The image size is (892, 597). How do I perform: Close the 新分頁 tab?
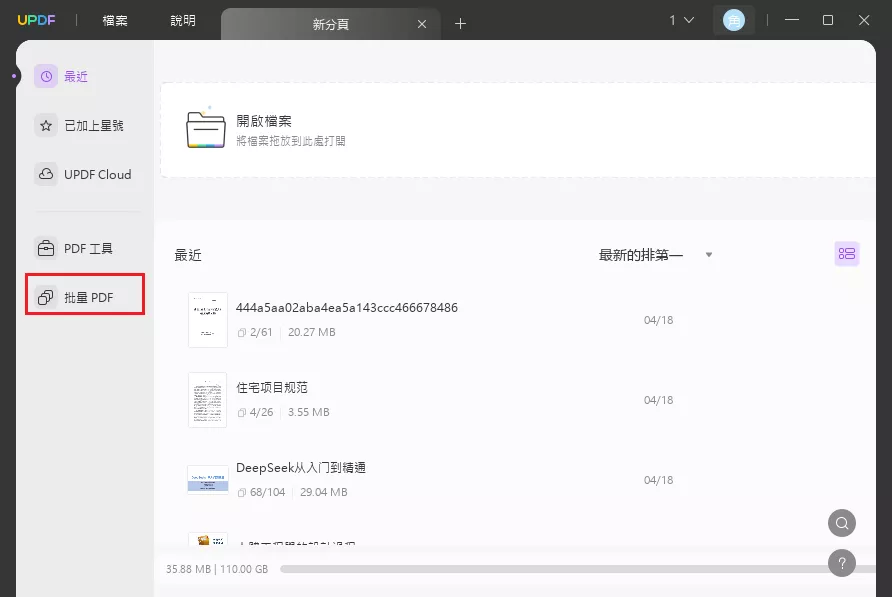(422, 24)
